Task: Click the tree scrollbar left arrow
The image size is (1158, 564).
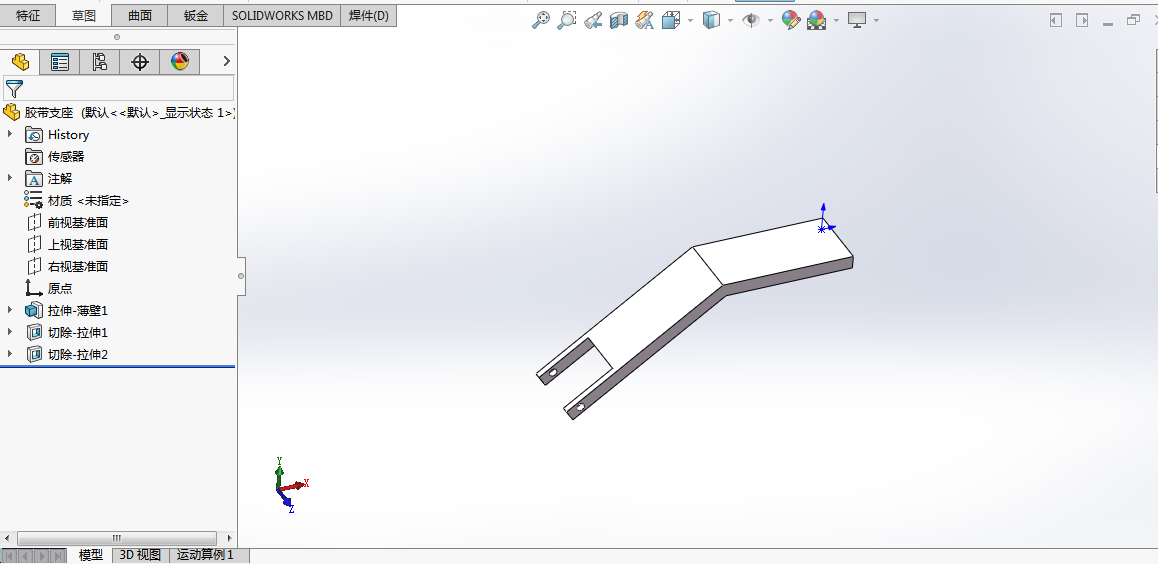Action: (7, 538)
